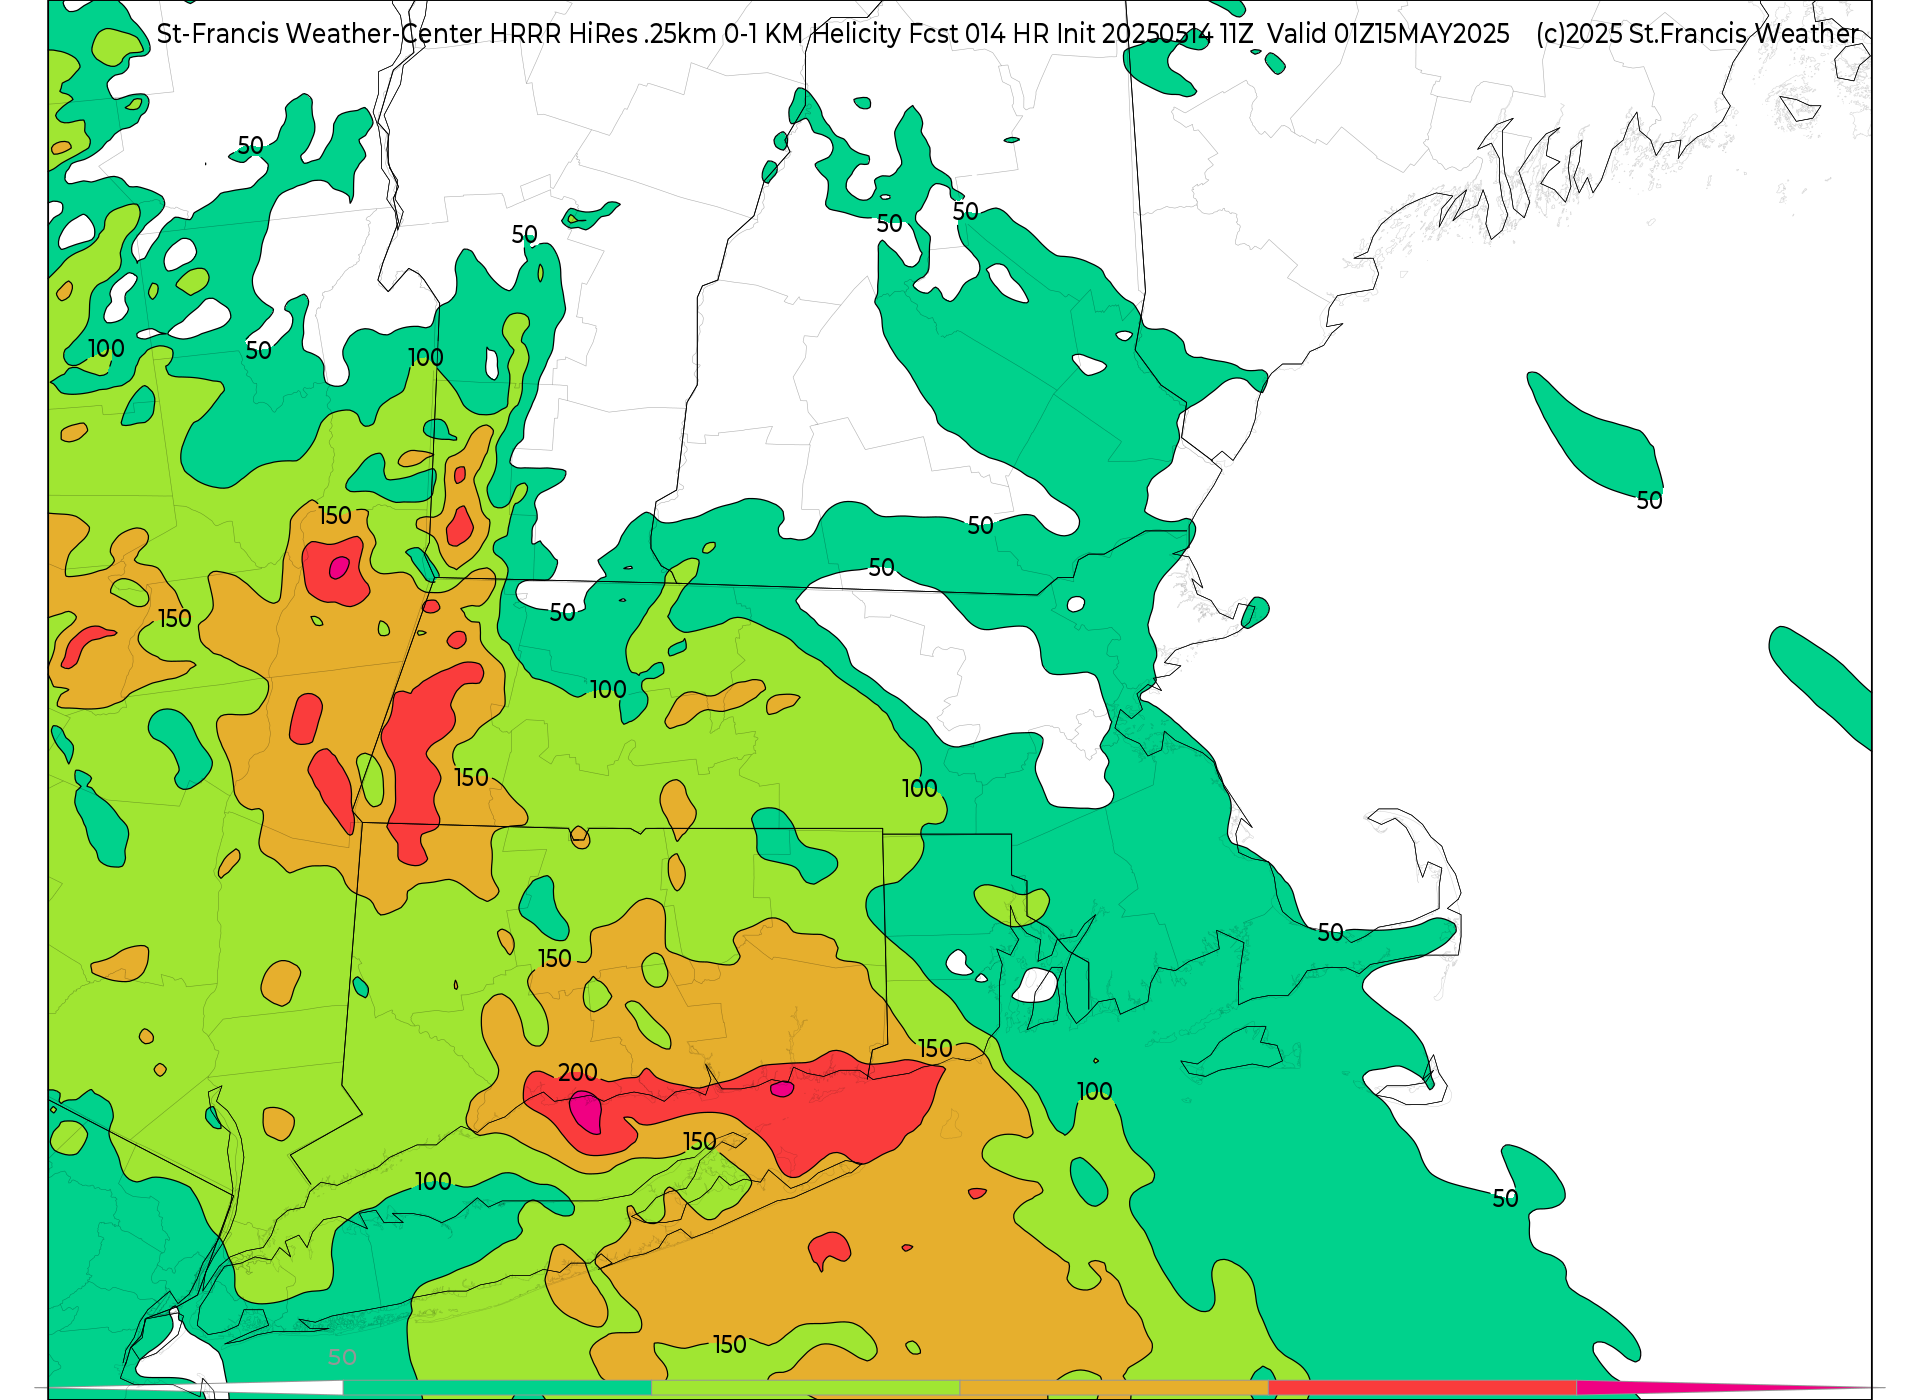1920x1400 pixels.
Task: Click "Valid 01Z15MAY2025" in the map title
Action: pos(1389,34)
